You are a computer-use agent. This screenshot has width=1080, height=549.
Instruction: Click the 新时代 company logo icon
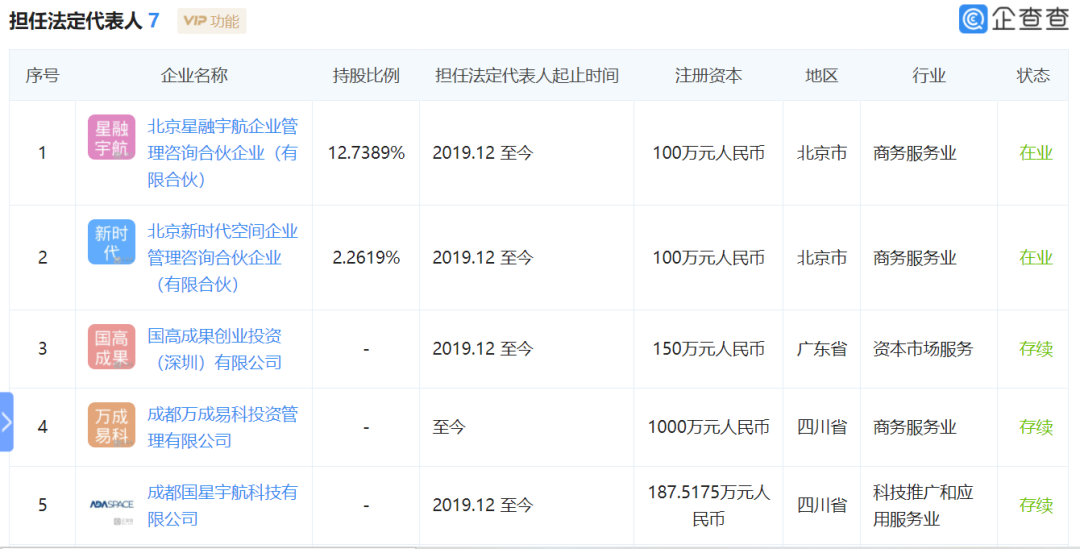click(111, 242)
